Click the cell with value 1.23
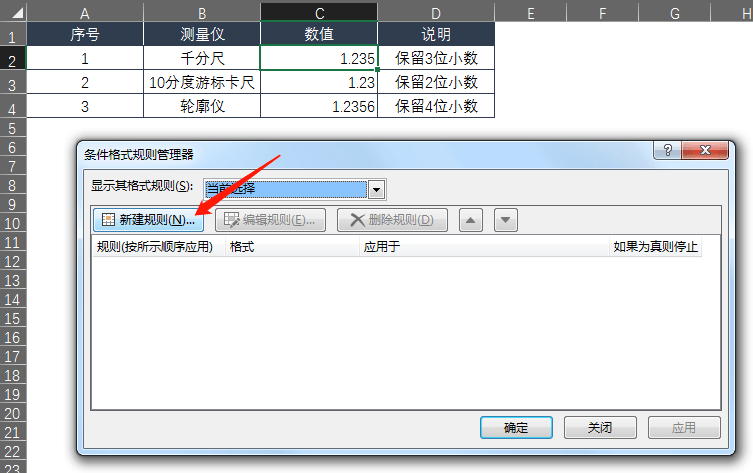This screenshot has height=473, width=753. tap(319, 82)
